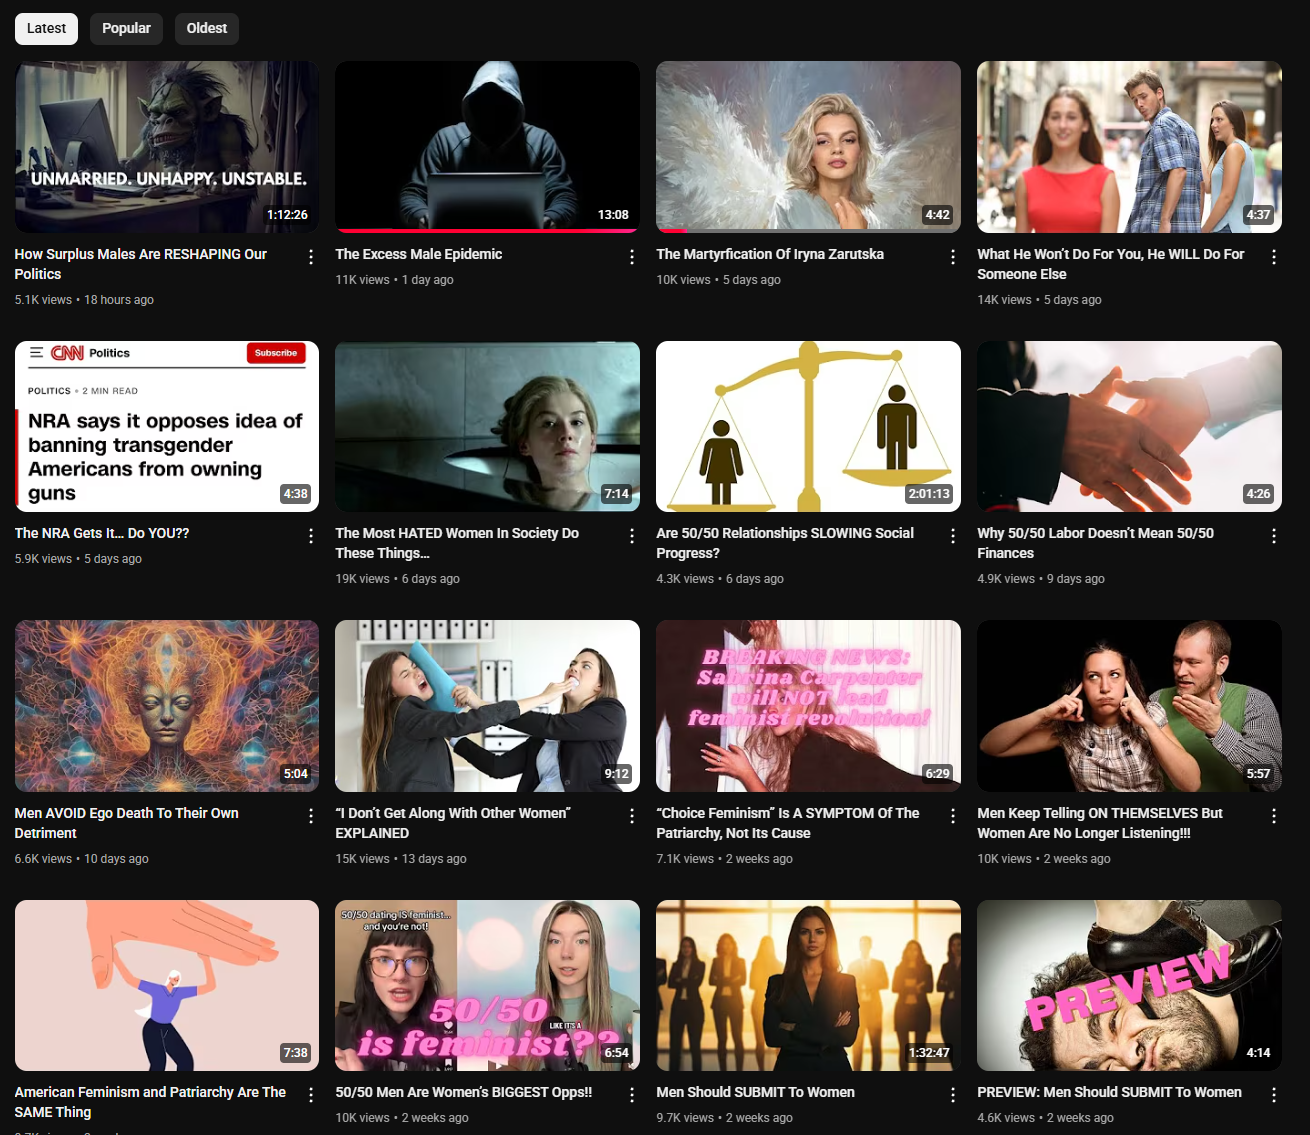Open title The Excess Male Epidemic
Viewport: 1310px width, 1135px height.
(419, 254)
